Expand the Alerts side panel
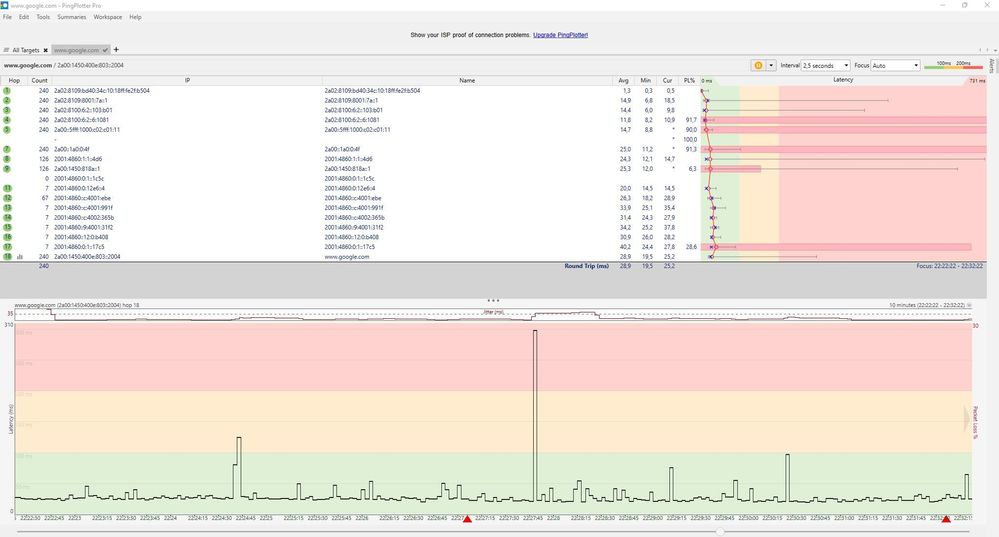 click(991, 65)
